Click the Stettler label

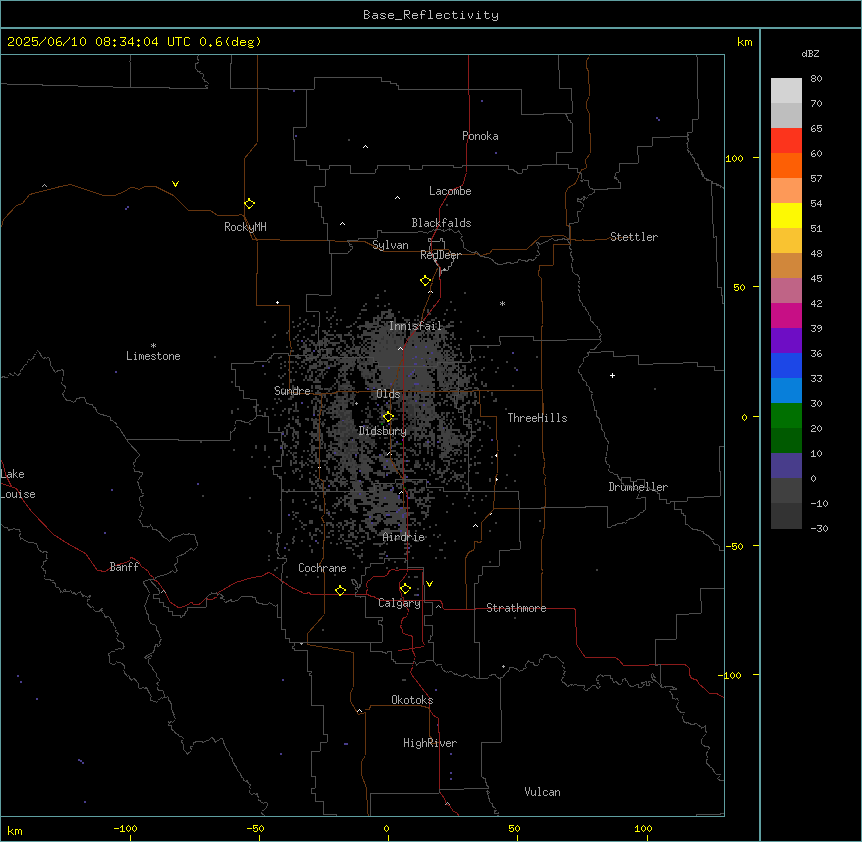pos(634,237)
